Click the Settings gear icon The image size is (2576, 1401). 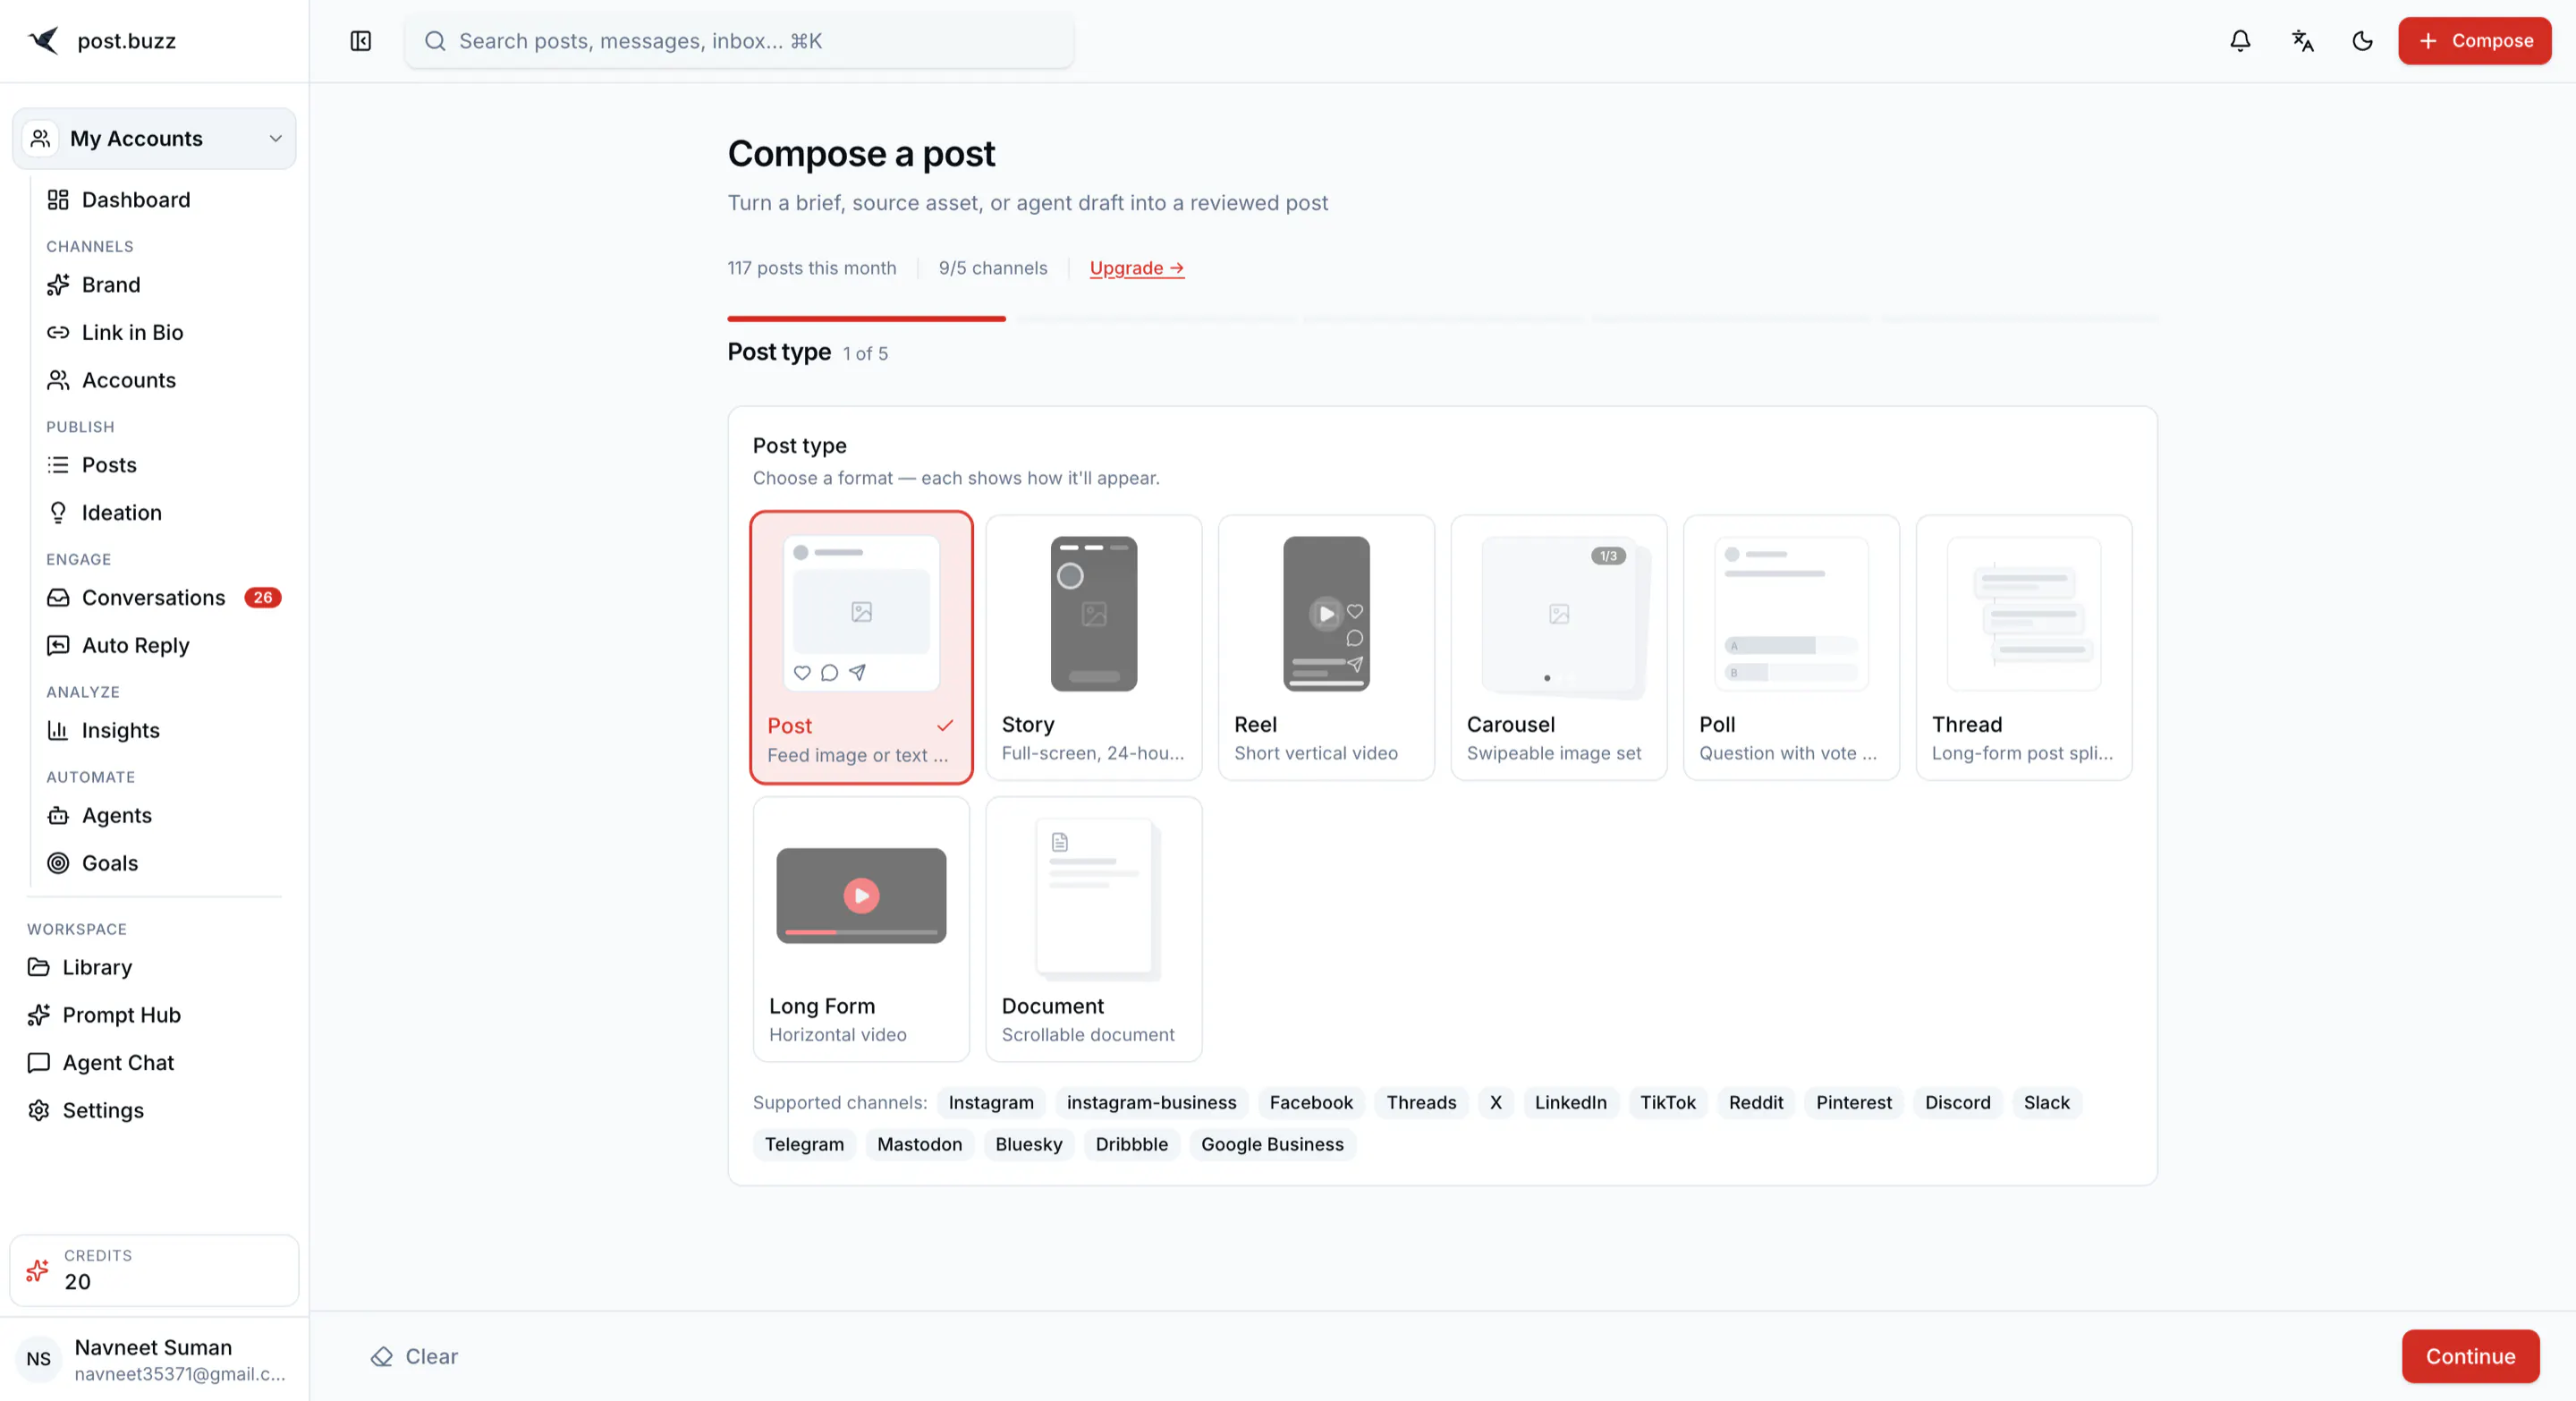point(39,1110)
